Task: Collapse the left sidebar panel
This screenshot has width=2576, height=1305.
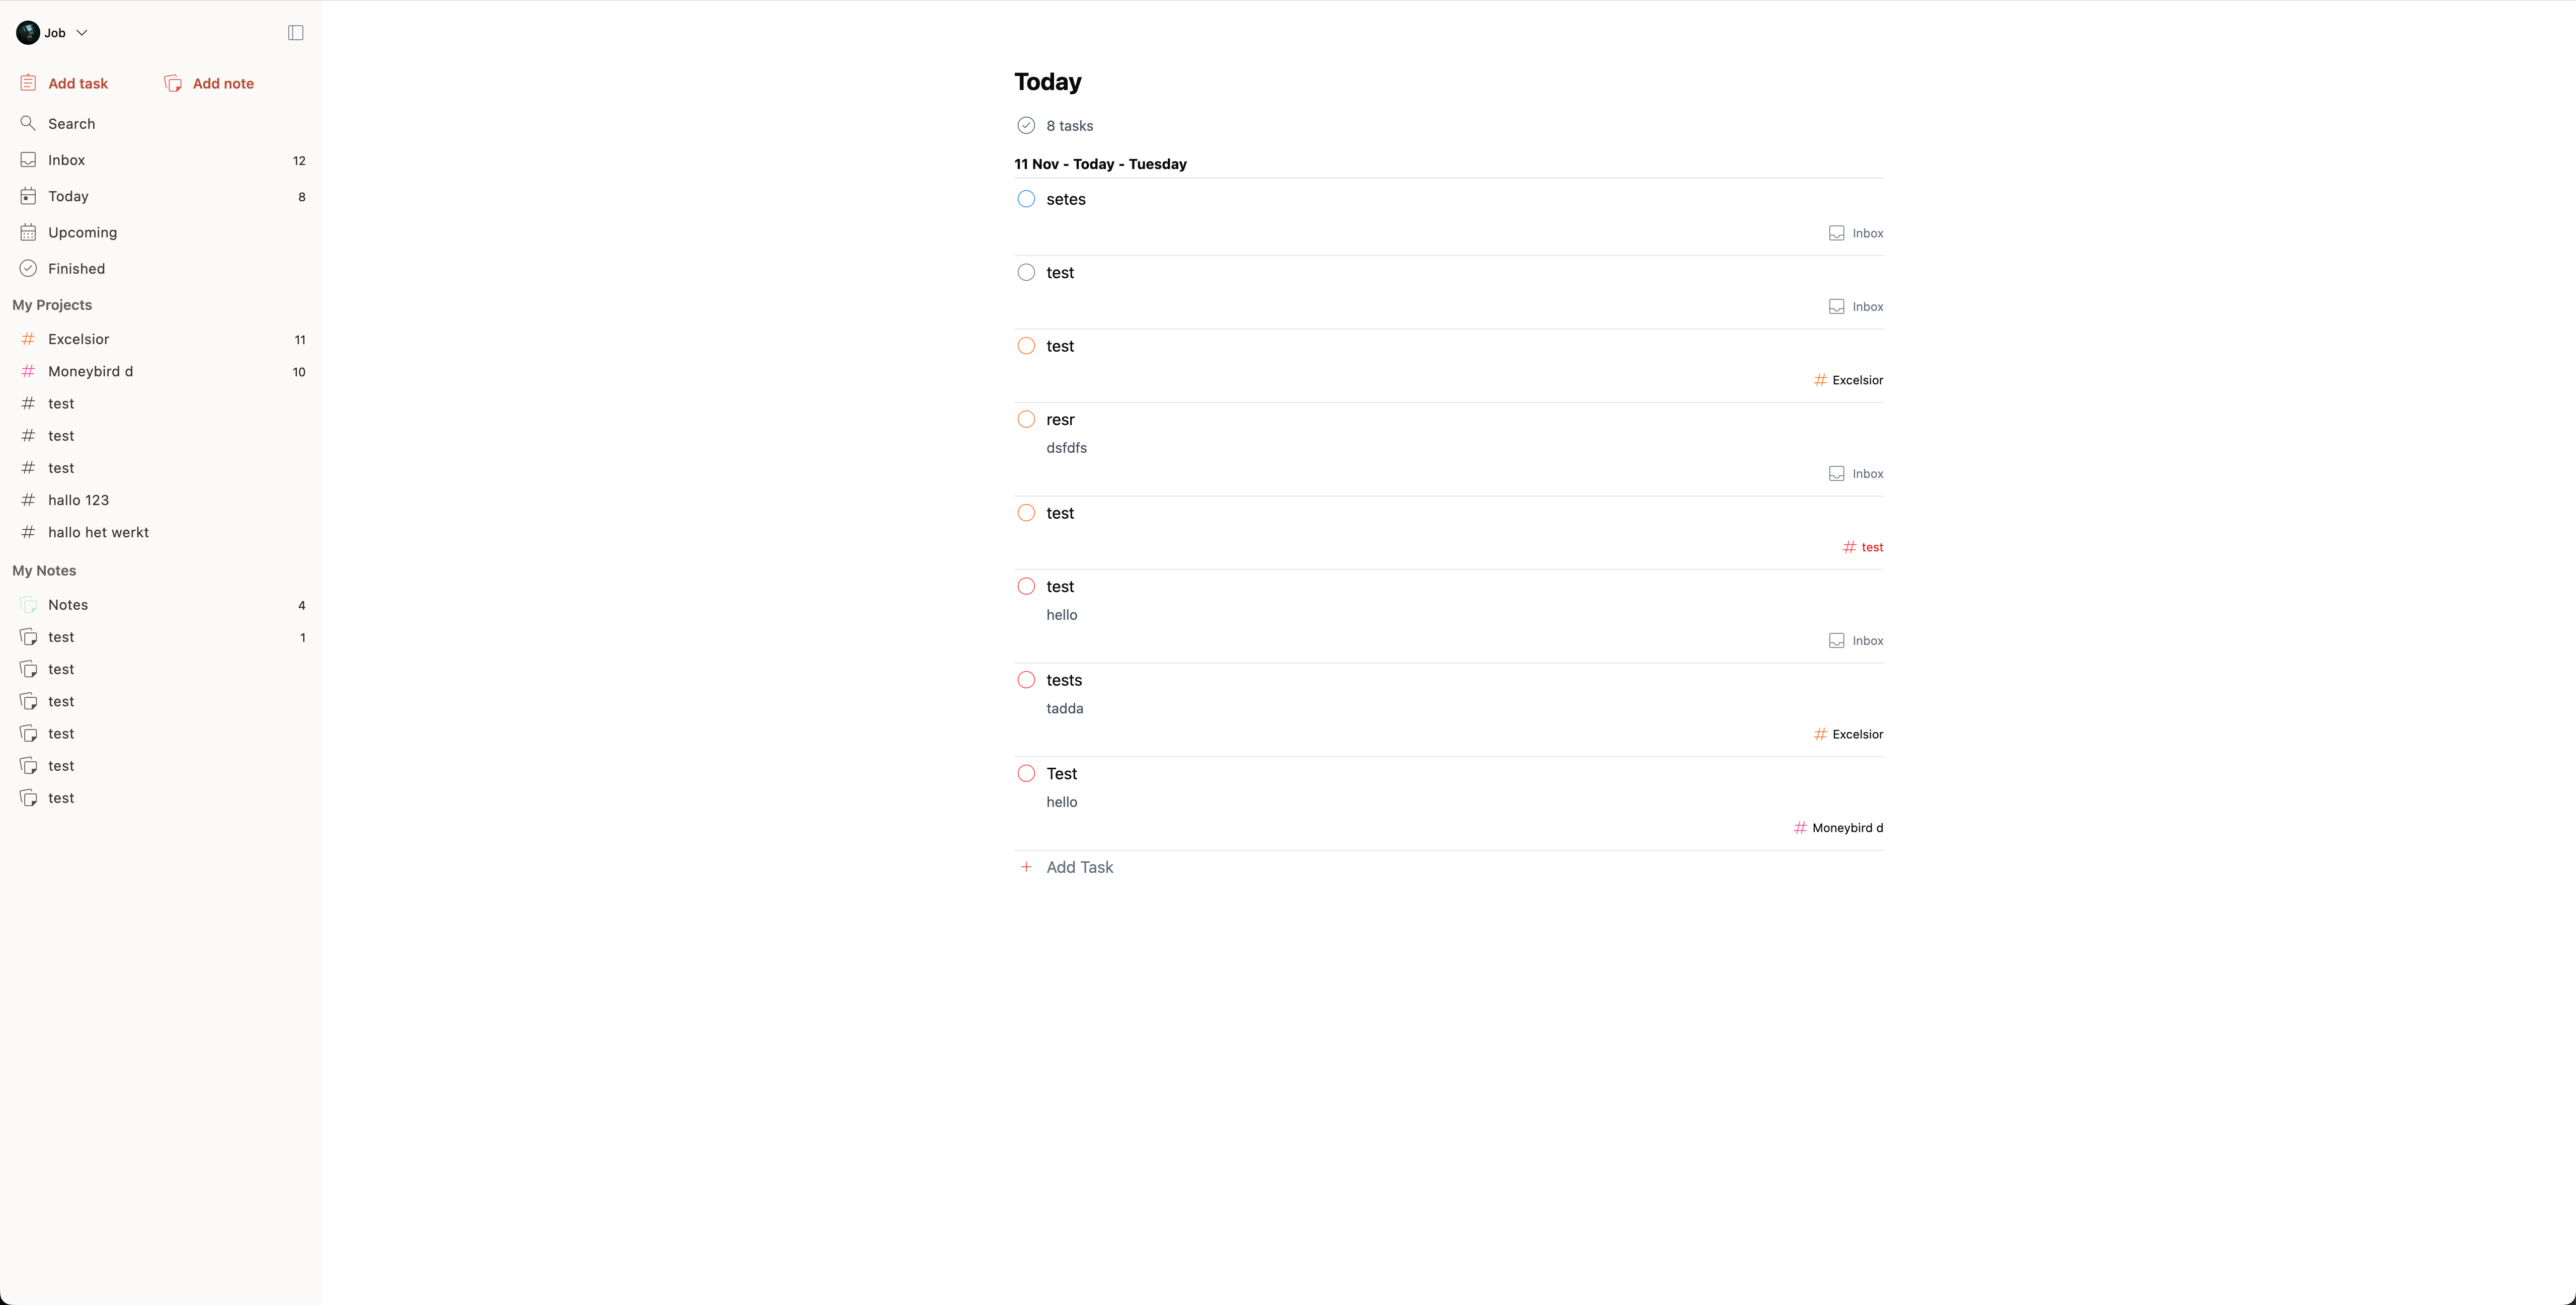Action: pyautogui.click(x=294, y=32)
